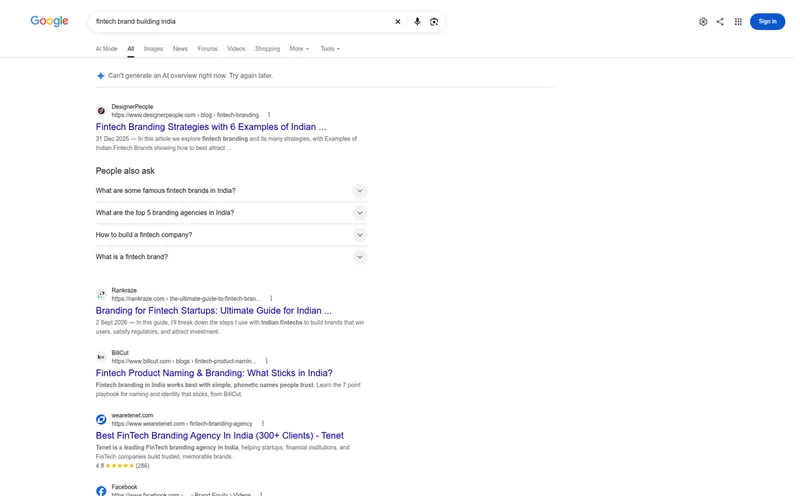Click the Sign in button
This screenshot has height=496, width=800.
click(767, 21)
